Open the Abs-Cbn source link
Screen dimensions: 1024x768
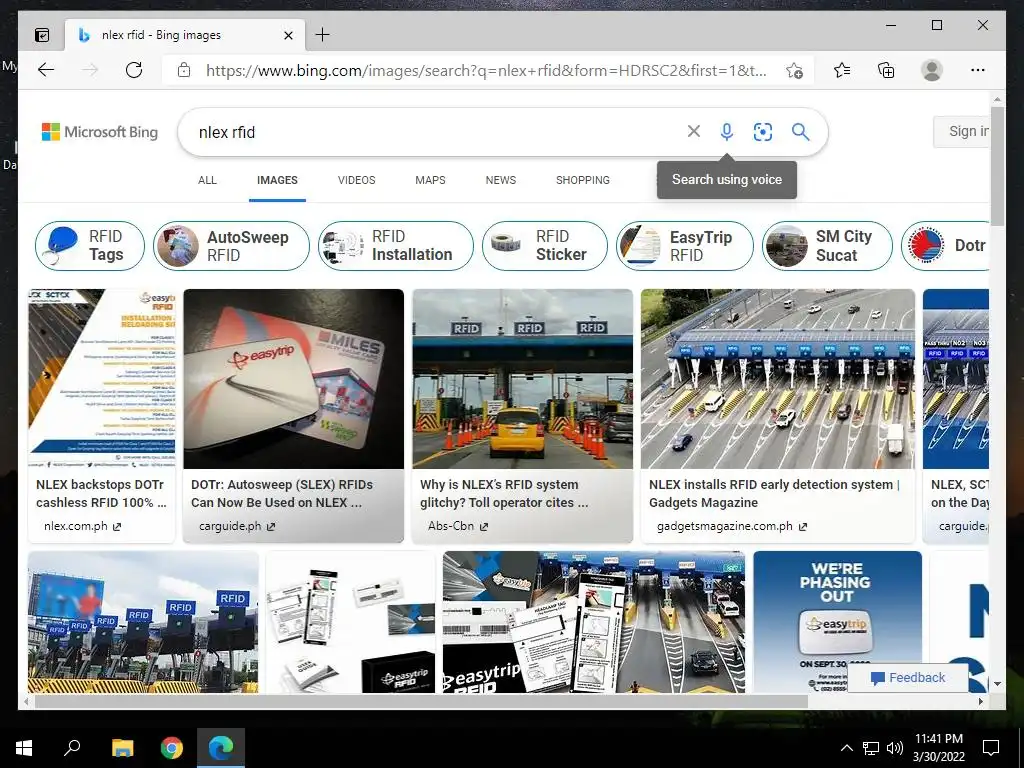click(x=458, y=526)
